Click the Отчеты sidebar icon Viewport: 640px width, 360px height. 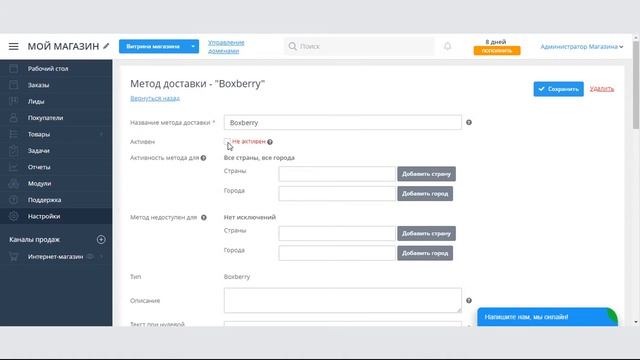pos(13,167)
